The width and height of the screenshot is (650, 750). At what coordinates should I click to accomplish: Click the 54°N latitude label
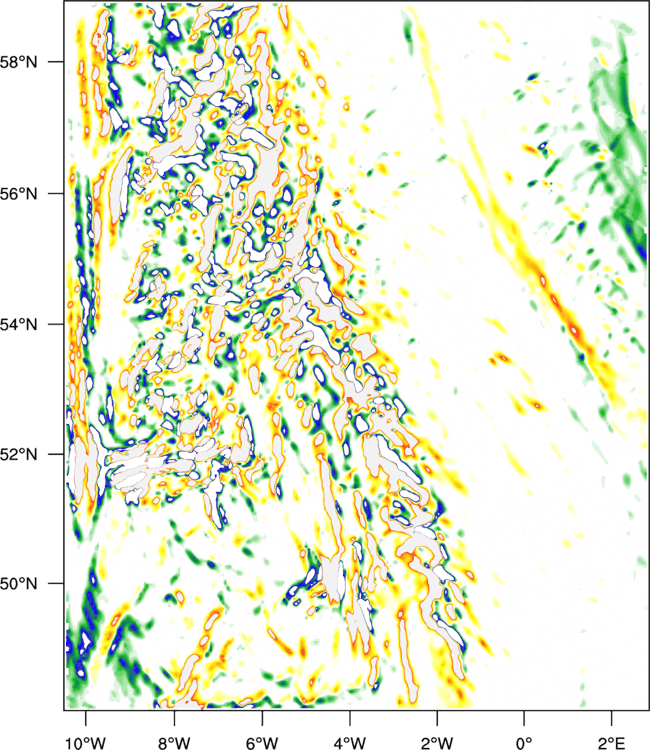coord(19,325)
